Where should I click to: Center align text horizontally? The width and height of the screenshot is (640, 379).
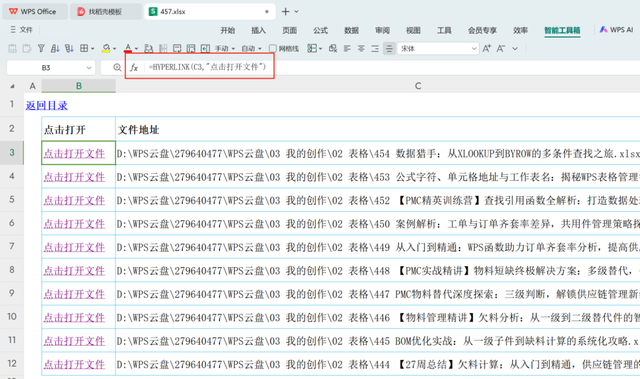point(361,49)
